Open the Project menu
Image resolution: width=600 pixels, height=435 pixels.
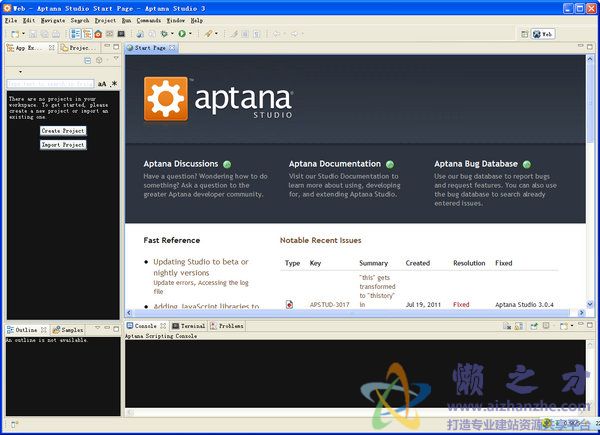click(x=105, y=20)
